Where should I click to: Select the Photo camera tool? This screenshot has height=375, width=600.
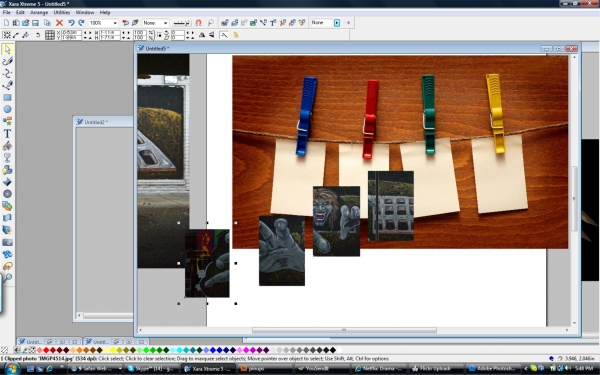(x=7, y=242)
